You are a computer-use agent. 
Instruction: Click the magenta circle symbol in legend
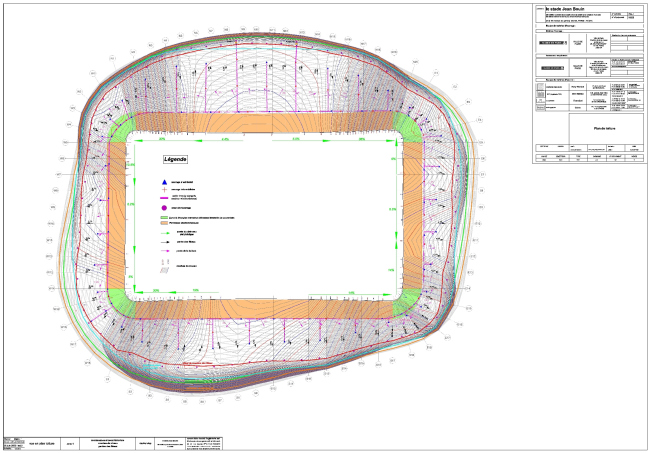click(x=162, y=207)
